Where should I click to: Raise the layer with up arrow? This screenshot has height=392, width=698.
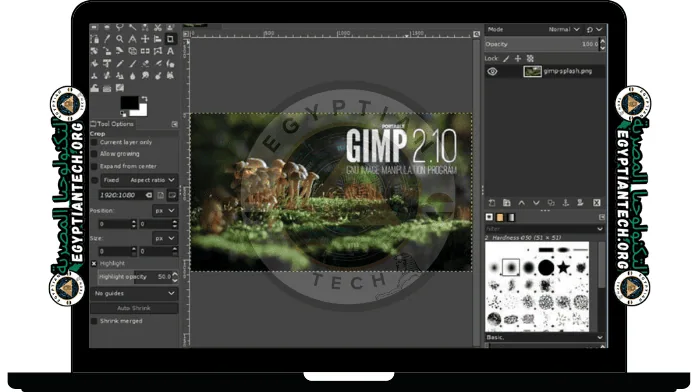tap(521, 203)
